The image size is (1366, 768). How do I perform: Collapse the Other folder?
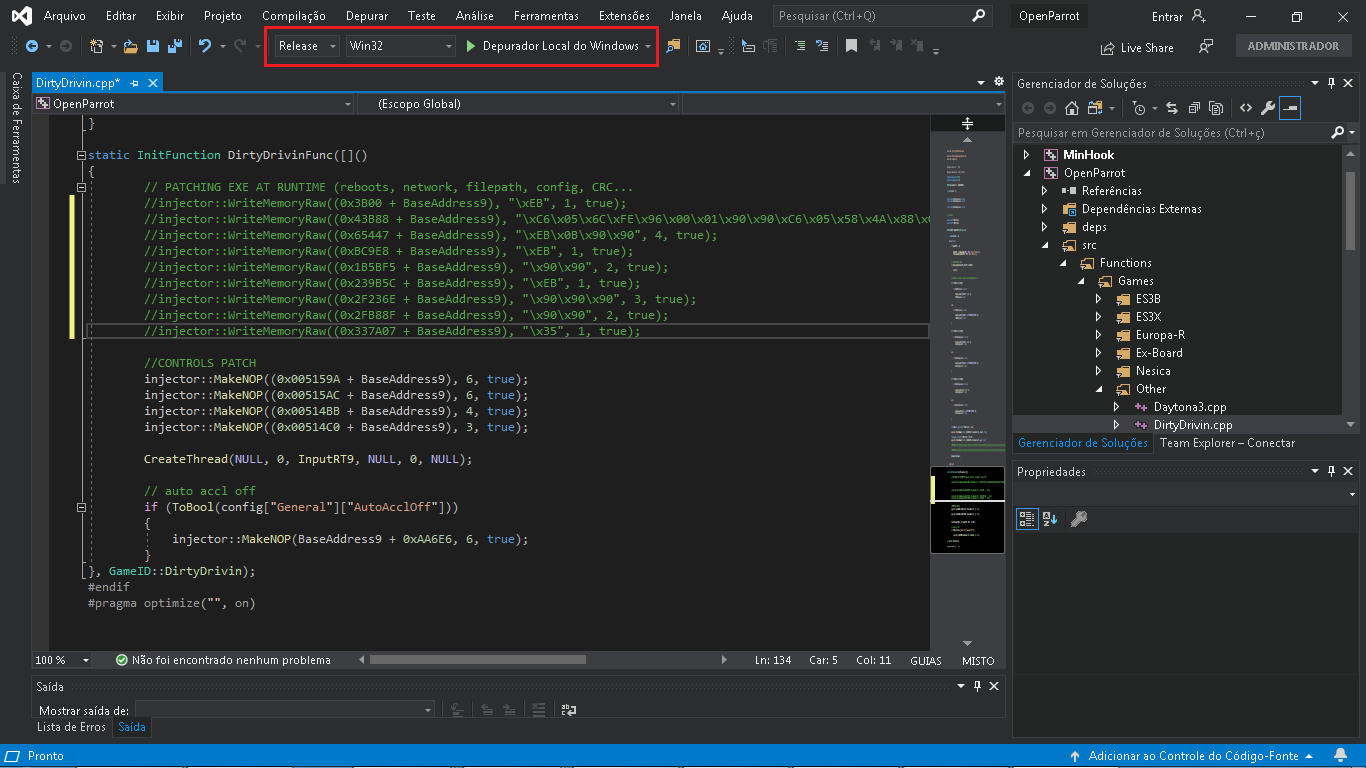(1098, 389)
